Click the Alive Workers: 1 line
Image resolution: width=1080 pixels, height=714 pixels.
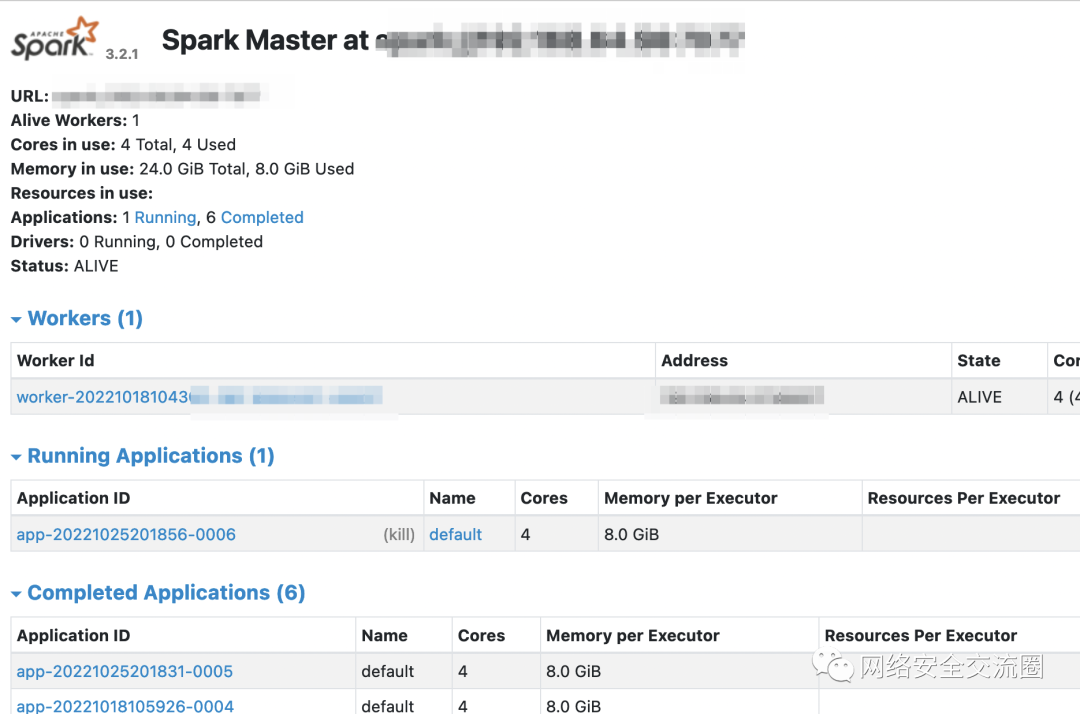[x=75, y=120]
